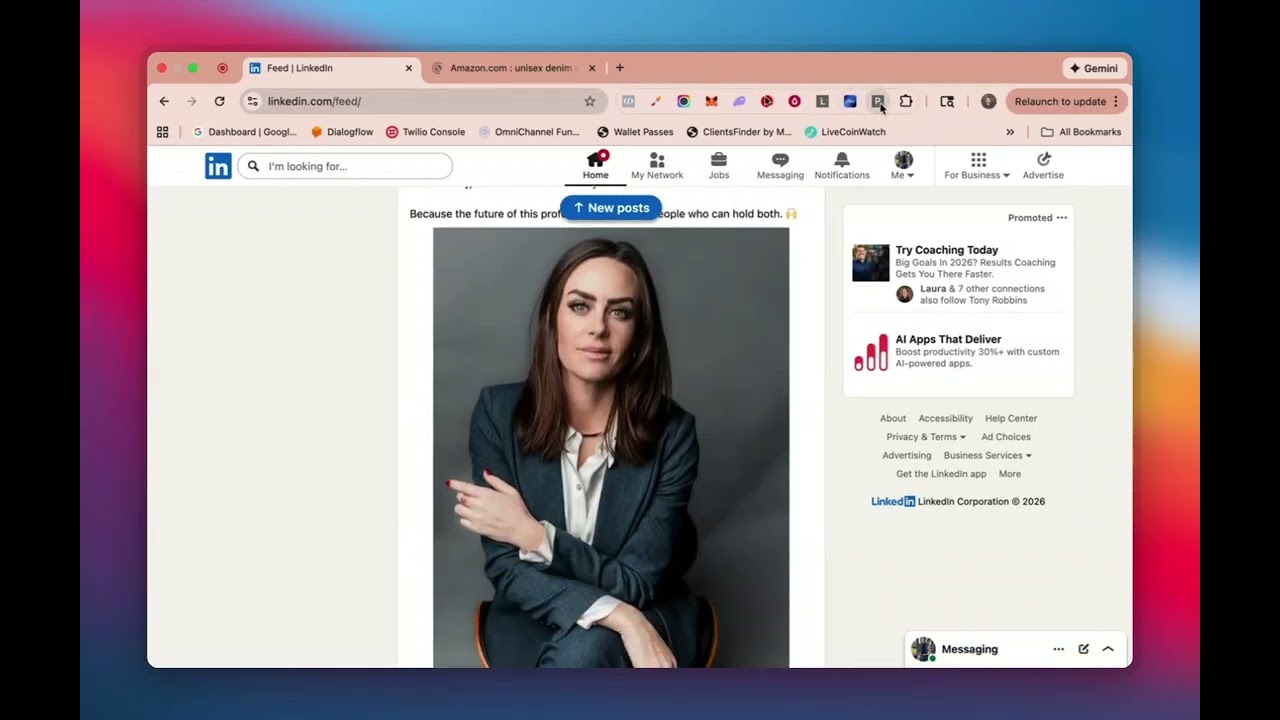Open tab search side panel icon

coord(947,101)
